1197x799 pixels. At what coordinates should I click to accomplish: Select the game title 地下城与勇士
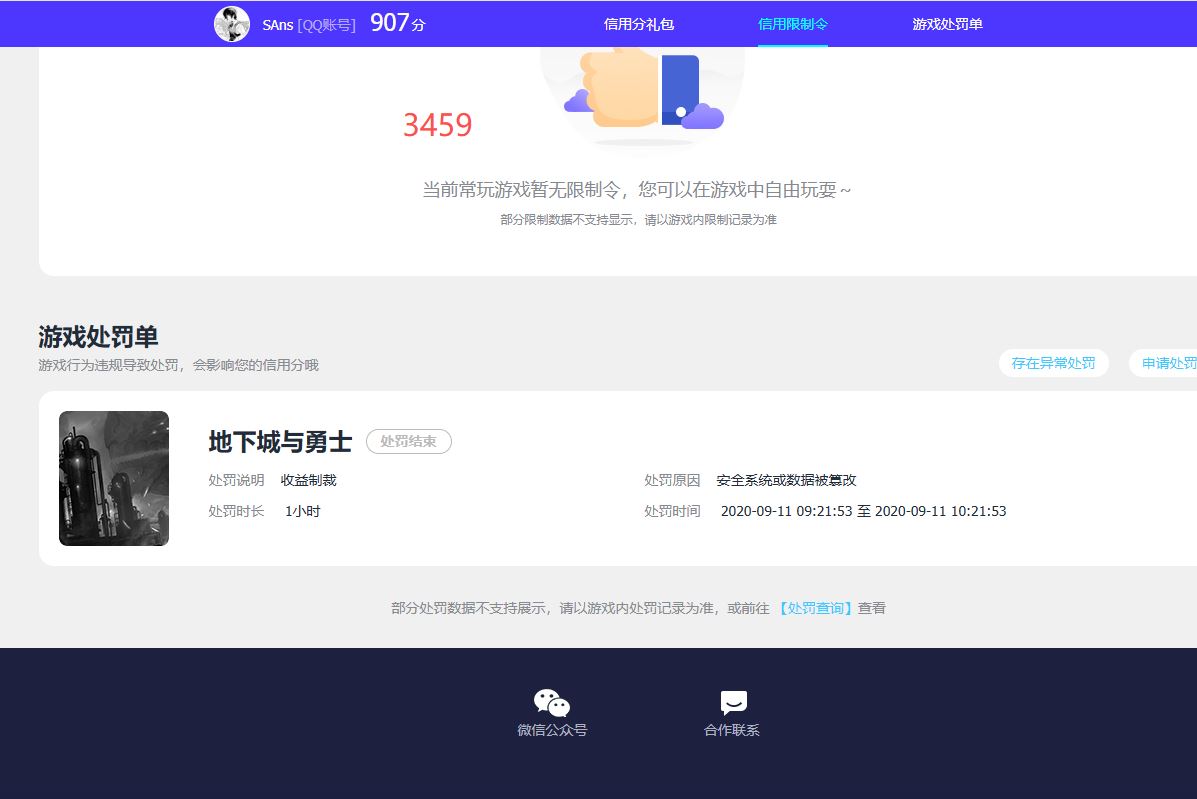(x=278, y=441)
